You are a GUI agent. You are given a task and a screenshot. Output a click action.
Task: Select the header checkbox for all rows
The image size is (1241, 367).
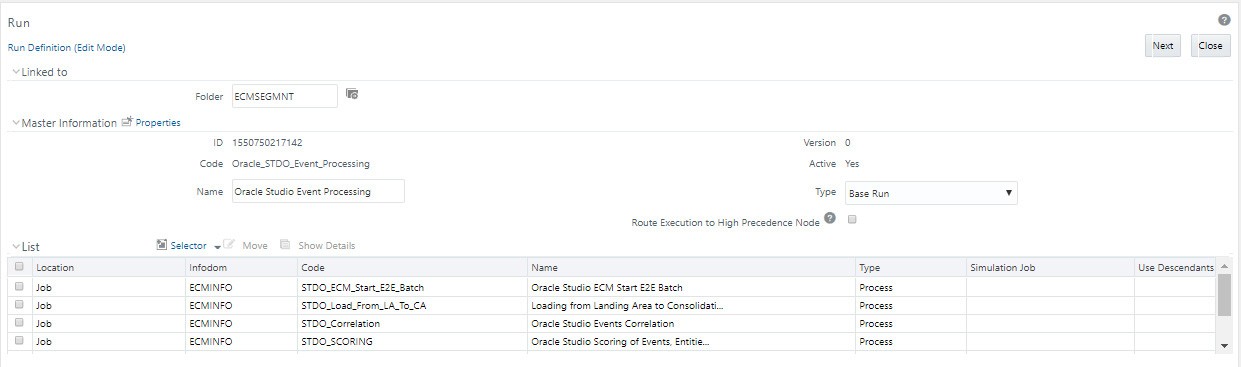[19, 267]
